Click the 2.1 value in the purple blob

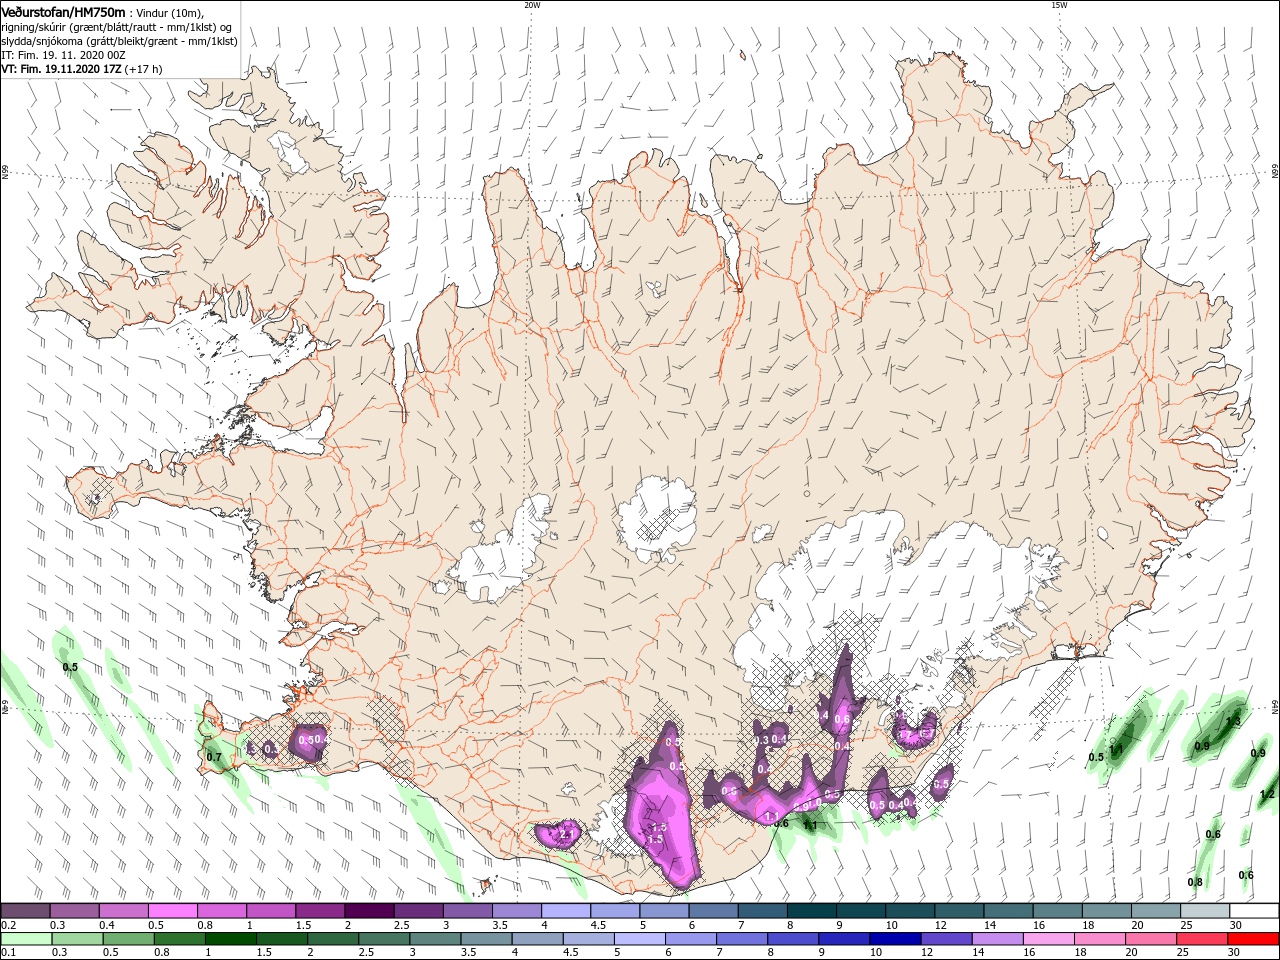click(565, 834)
